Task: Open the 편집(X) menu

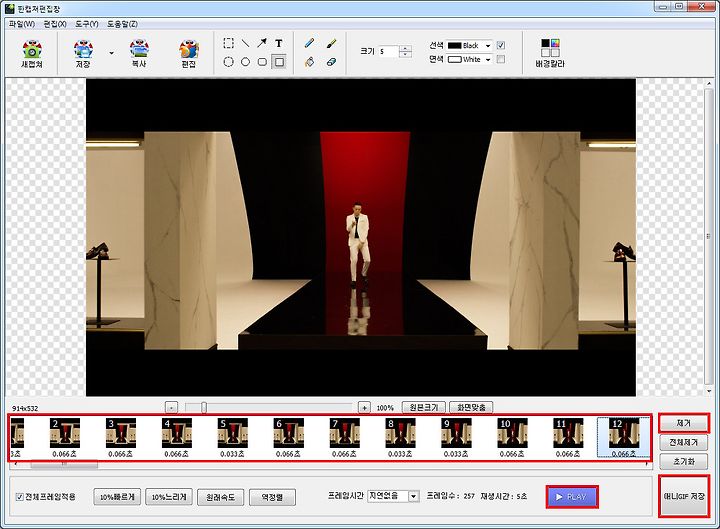Action: click(55, 24)
